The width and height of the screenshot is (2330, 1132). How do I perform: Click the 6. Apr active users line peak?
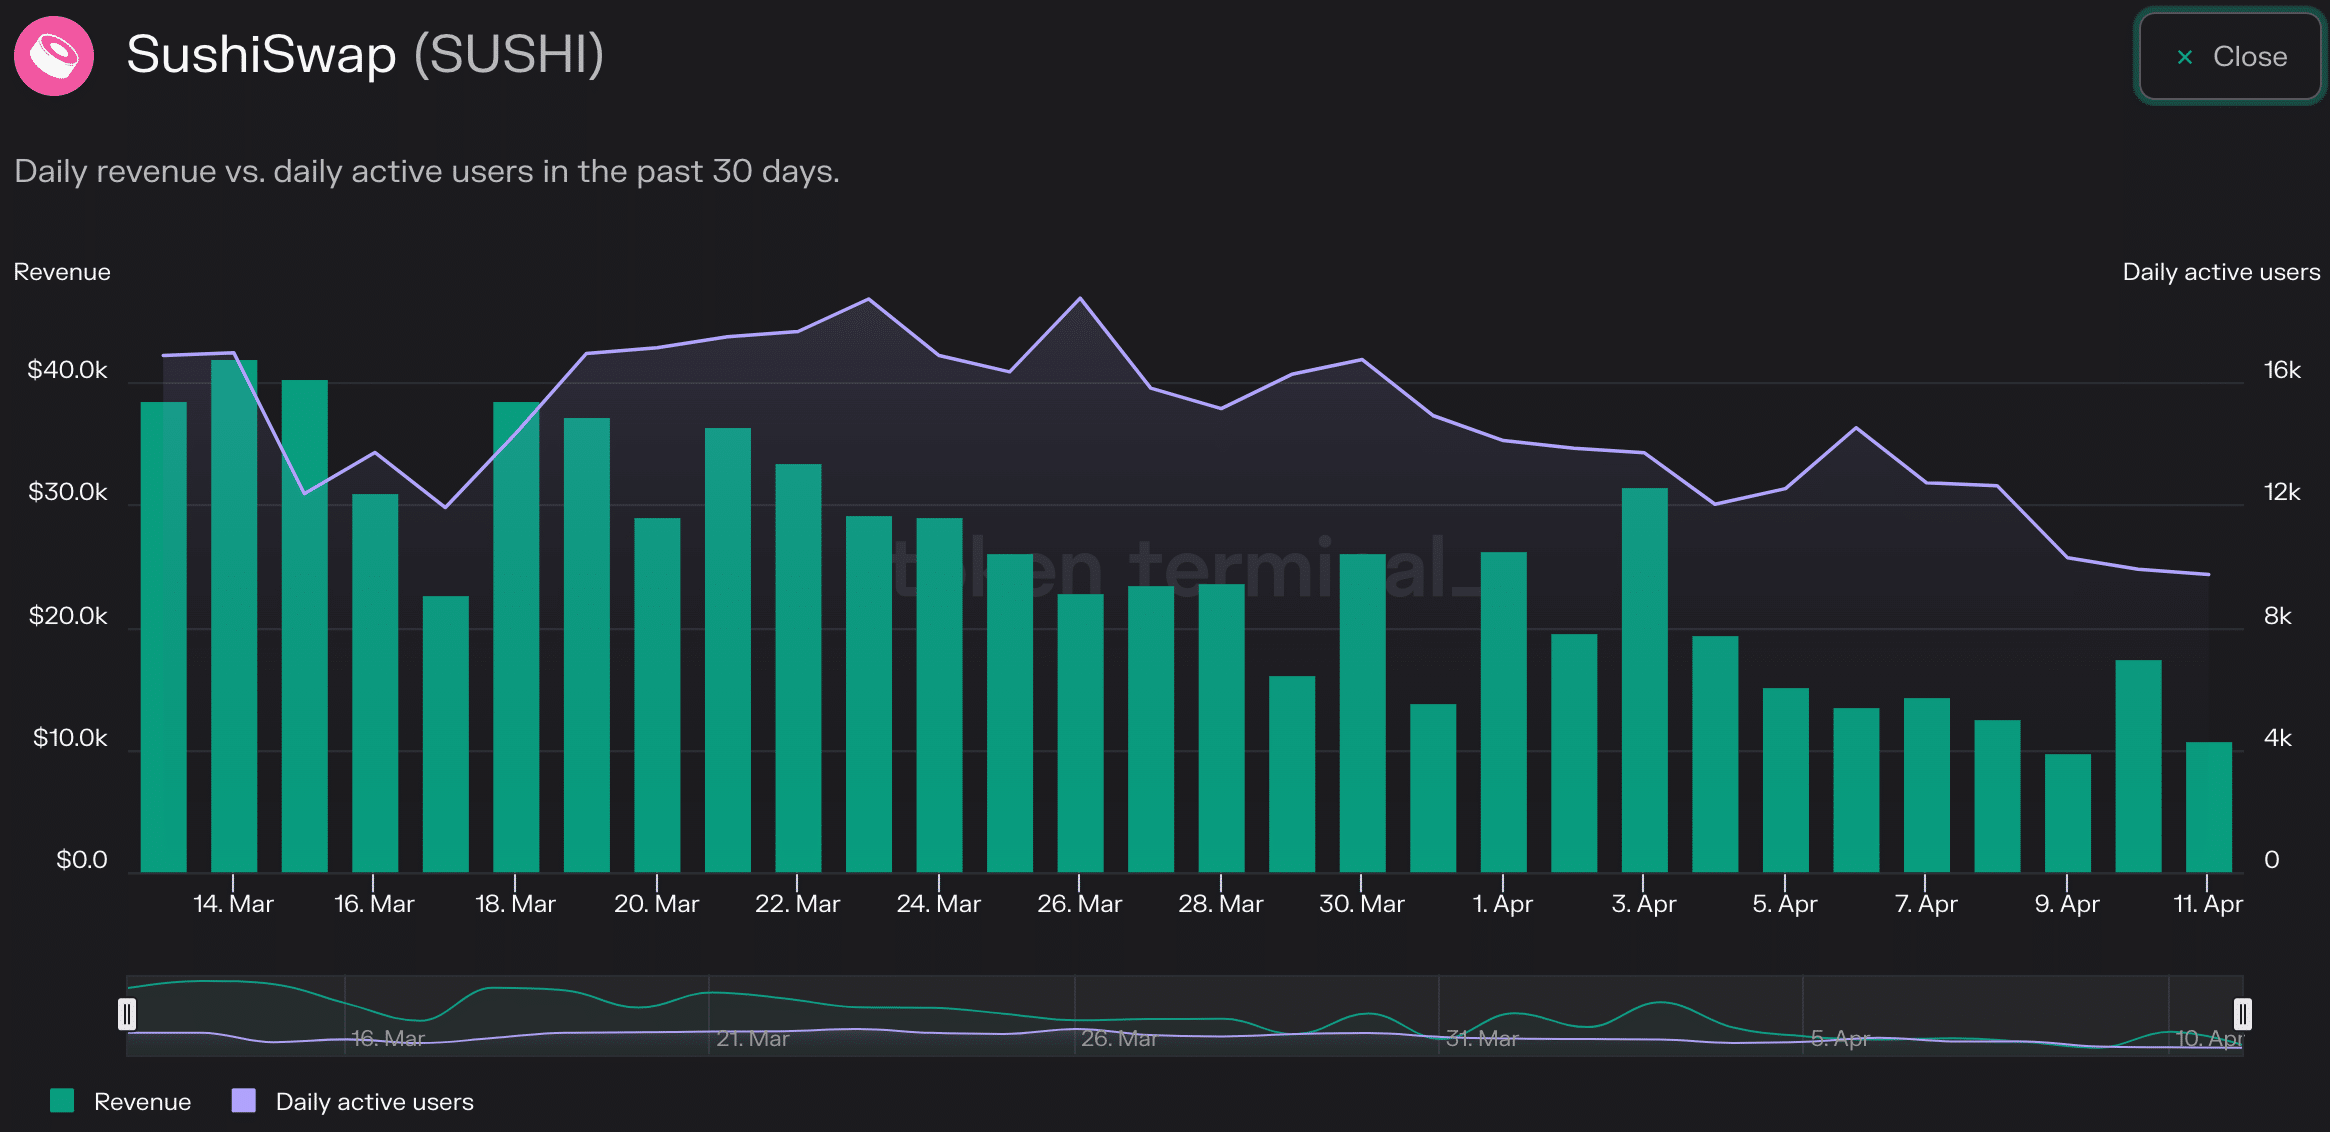coord(1856,428)
